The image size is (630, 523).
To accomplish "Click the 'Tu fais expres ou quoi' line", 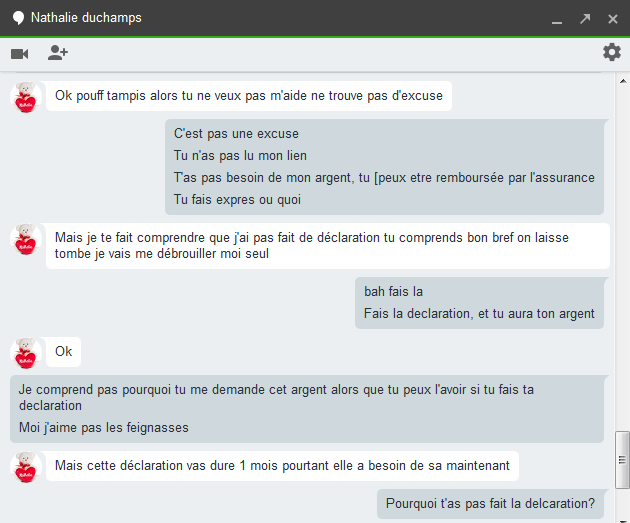I will tap(238, 199).
